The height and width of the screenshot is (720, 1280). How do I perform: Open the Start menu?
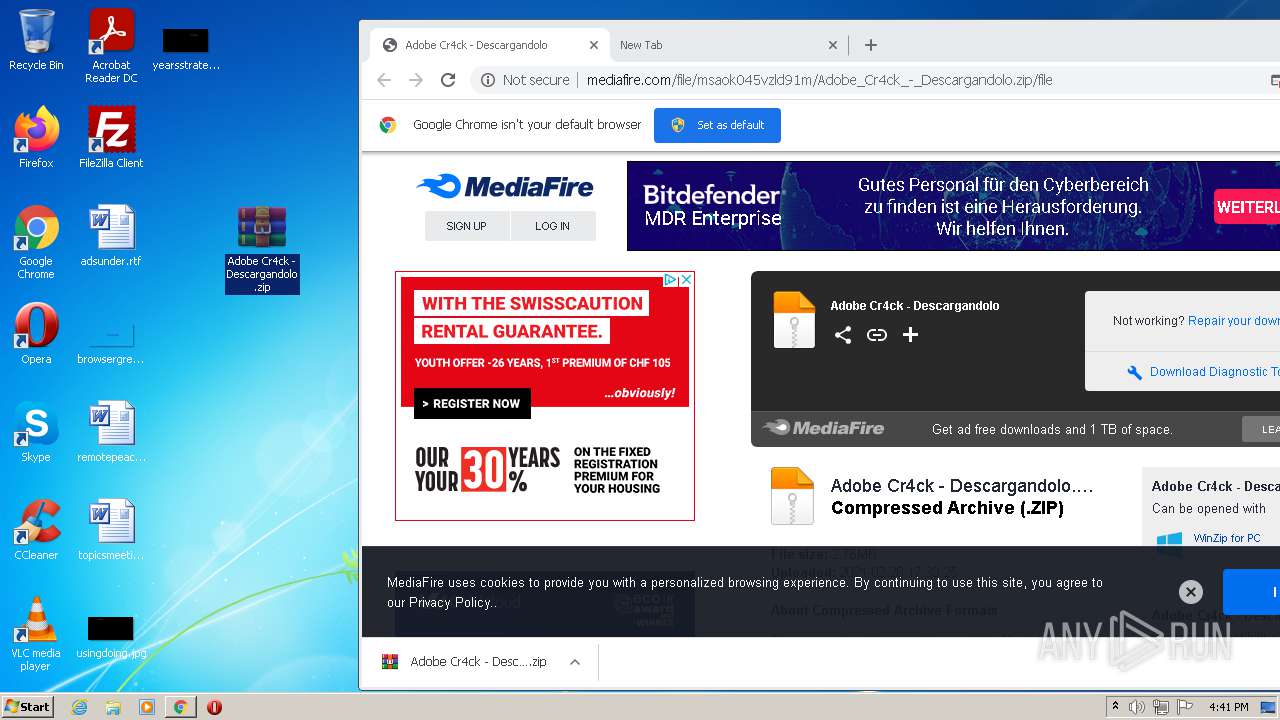(28, 707)
